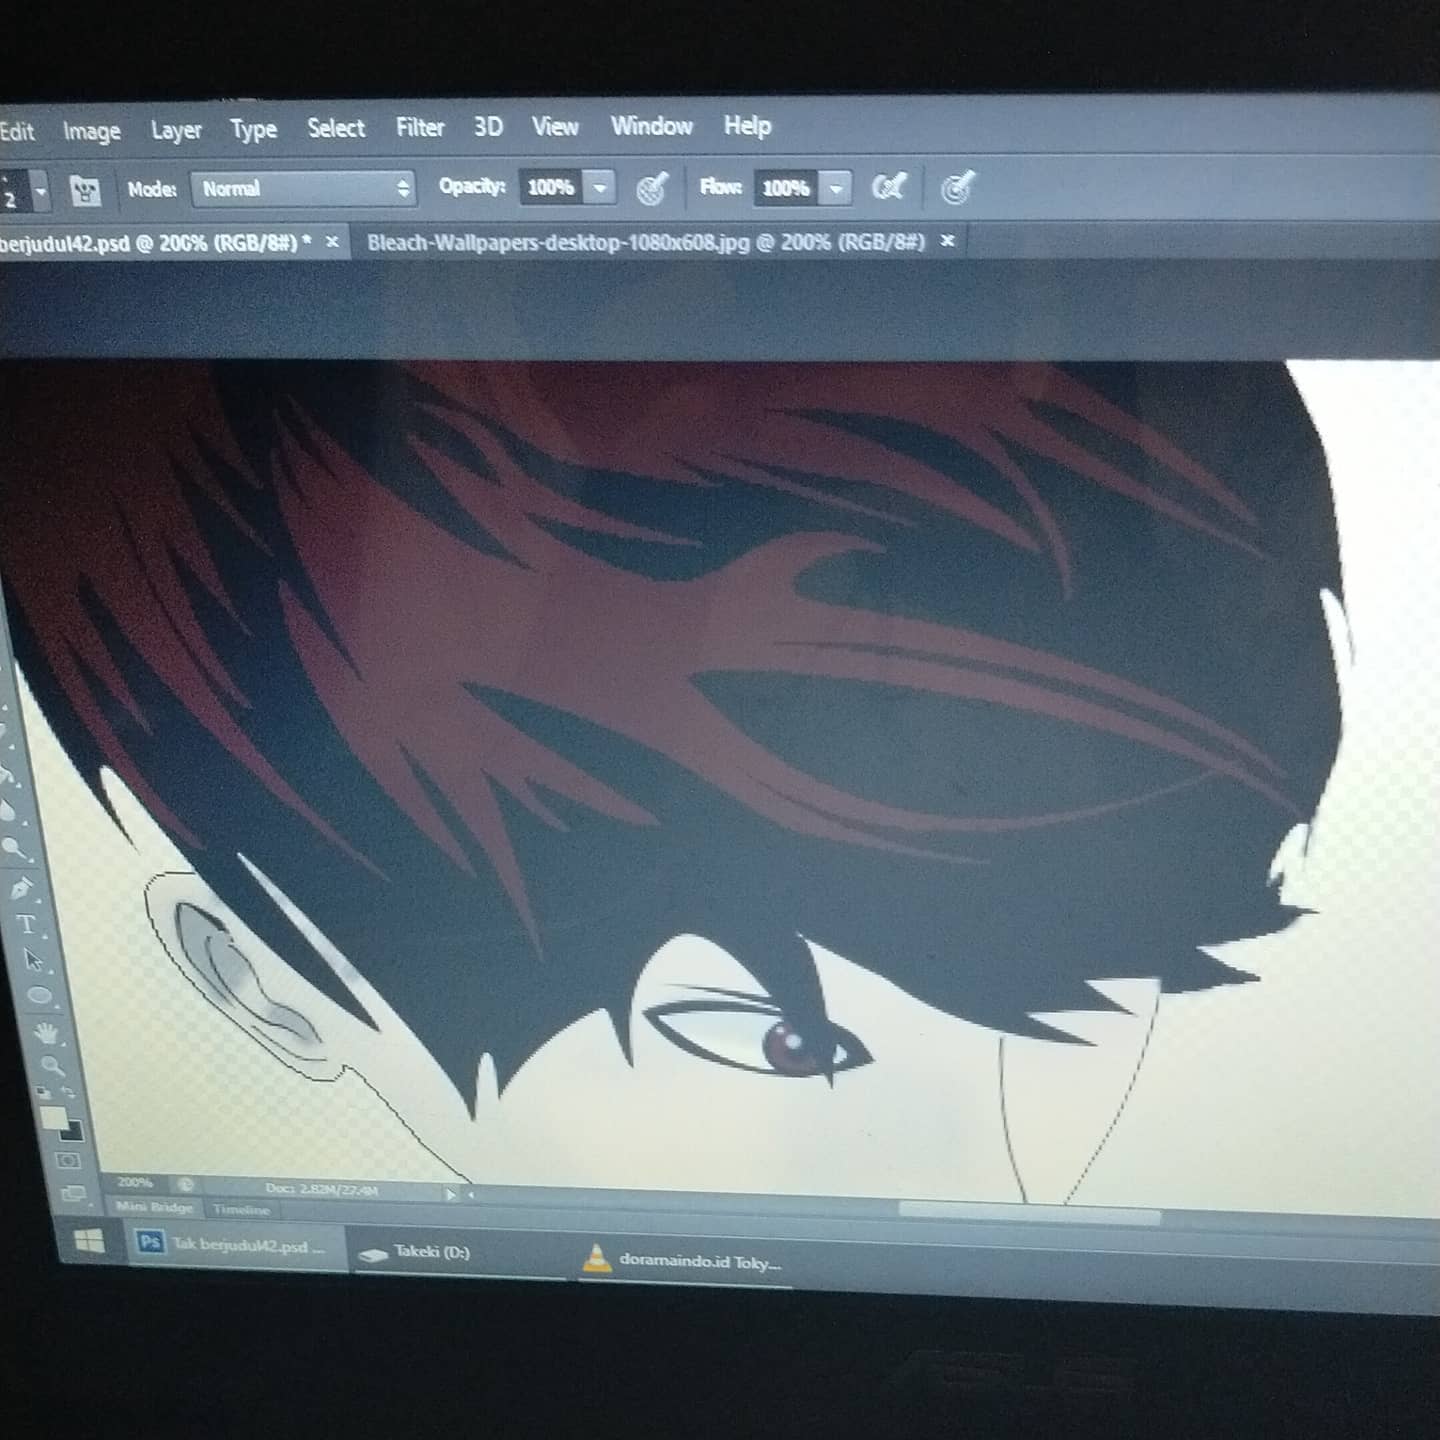Screen dimensions: 1440x1440
Task: Click the horizontal scrollbar left arrow
Action: 471,1193
